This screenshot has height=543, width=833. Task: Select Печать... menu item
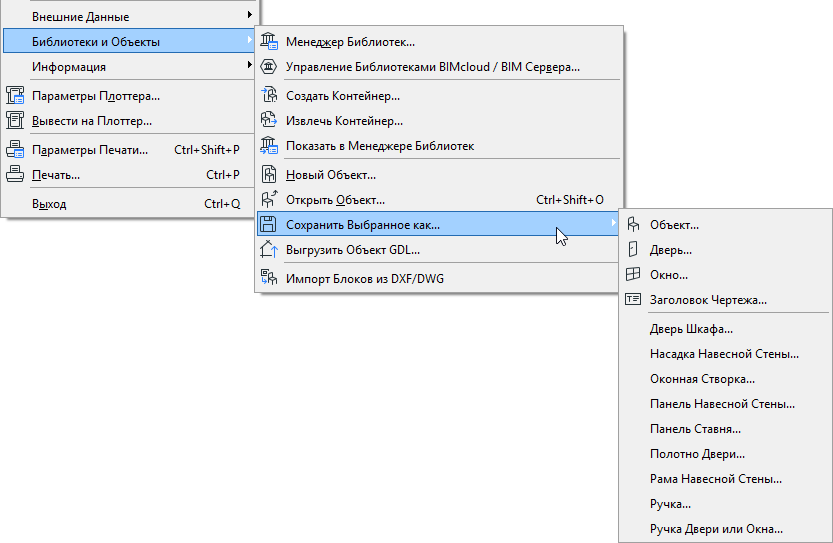pos(129,174)
